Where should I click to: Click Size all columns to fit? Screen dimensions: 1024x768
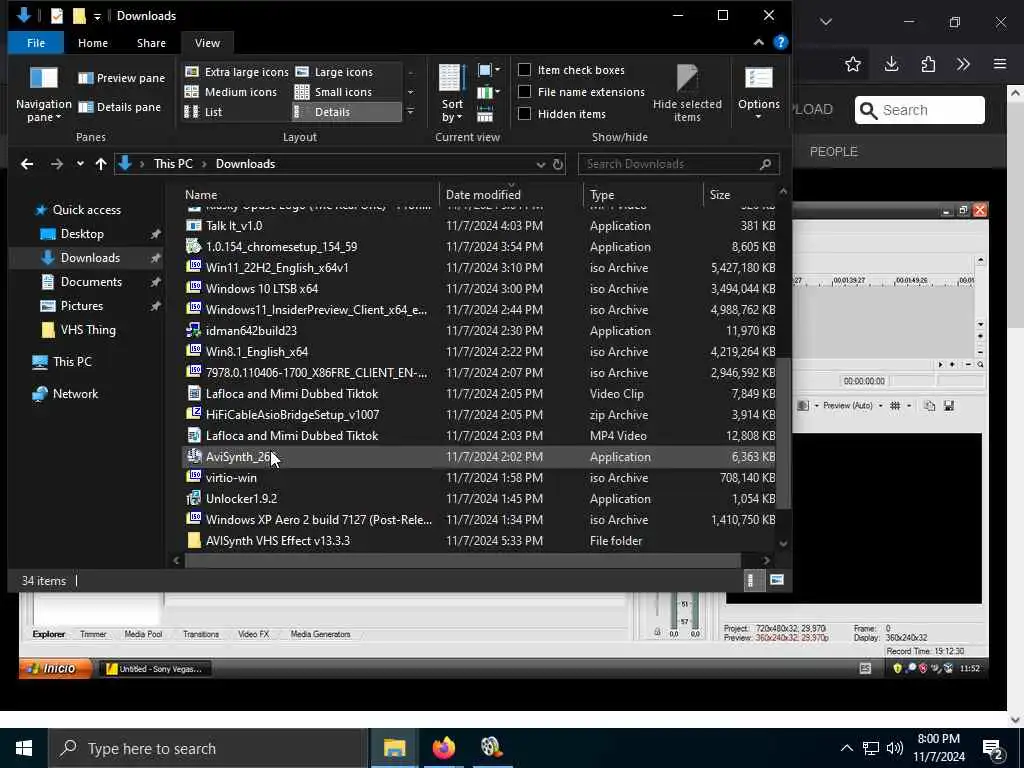[x=485, y=114]
